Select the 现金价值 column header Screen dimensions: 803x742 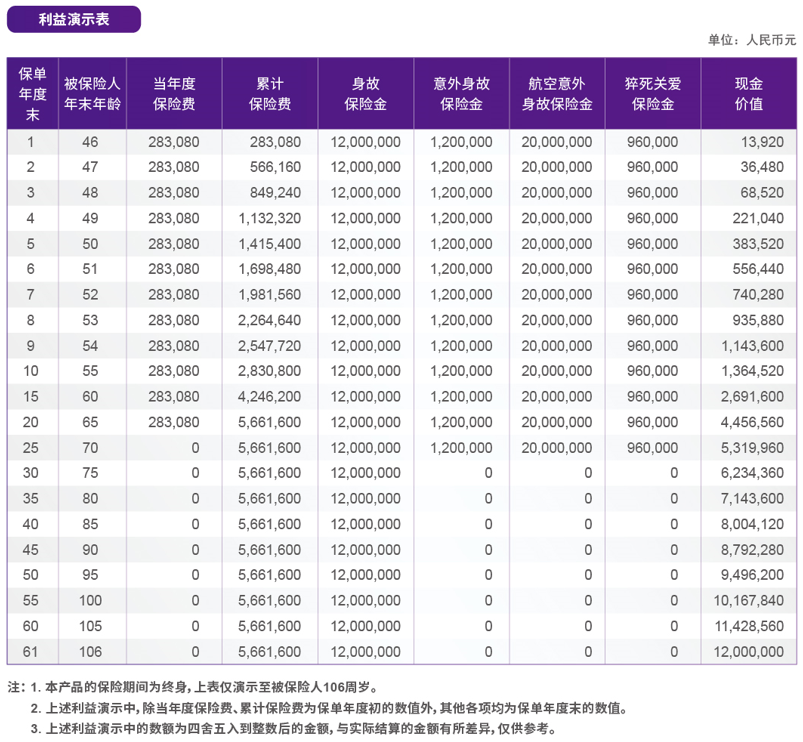tap(749, 94)
